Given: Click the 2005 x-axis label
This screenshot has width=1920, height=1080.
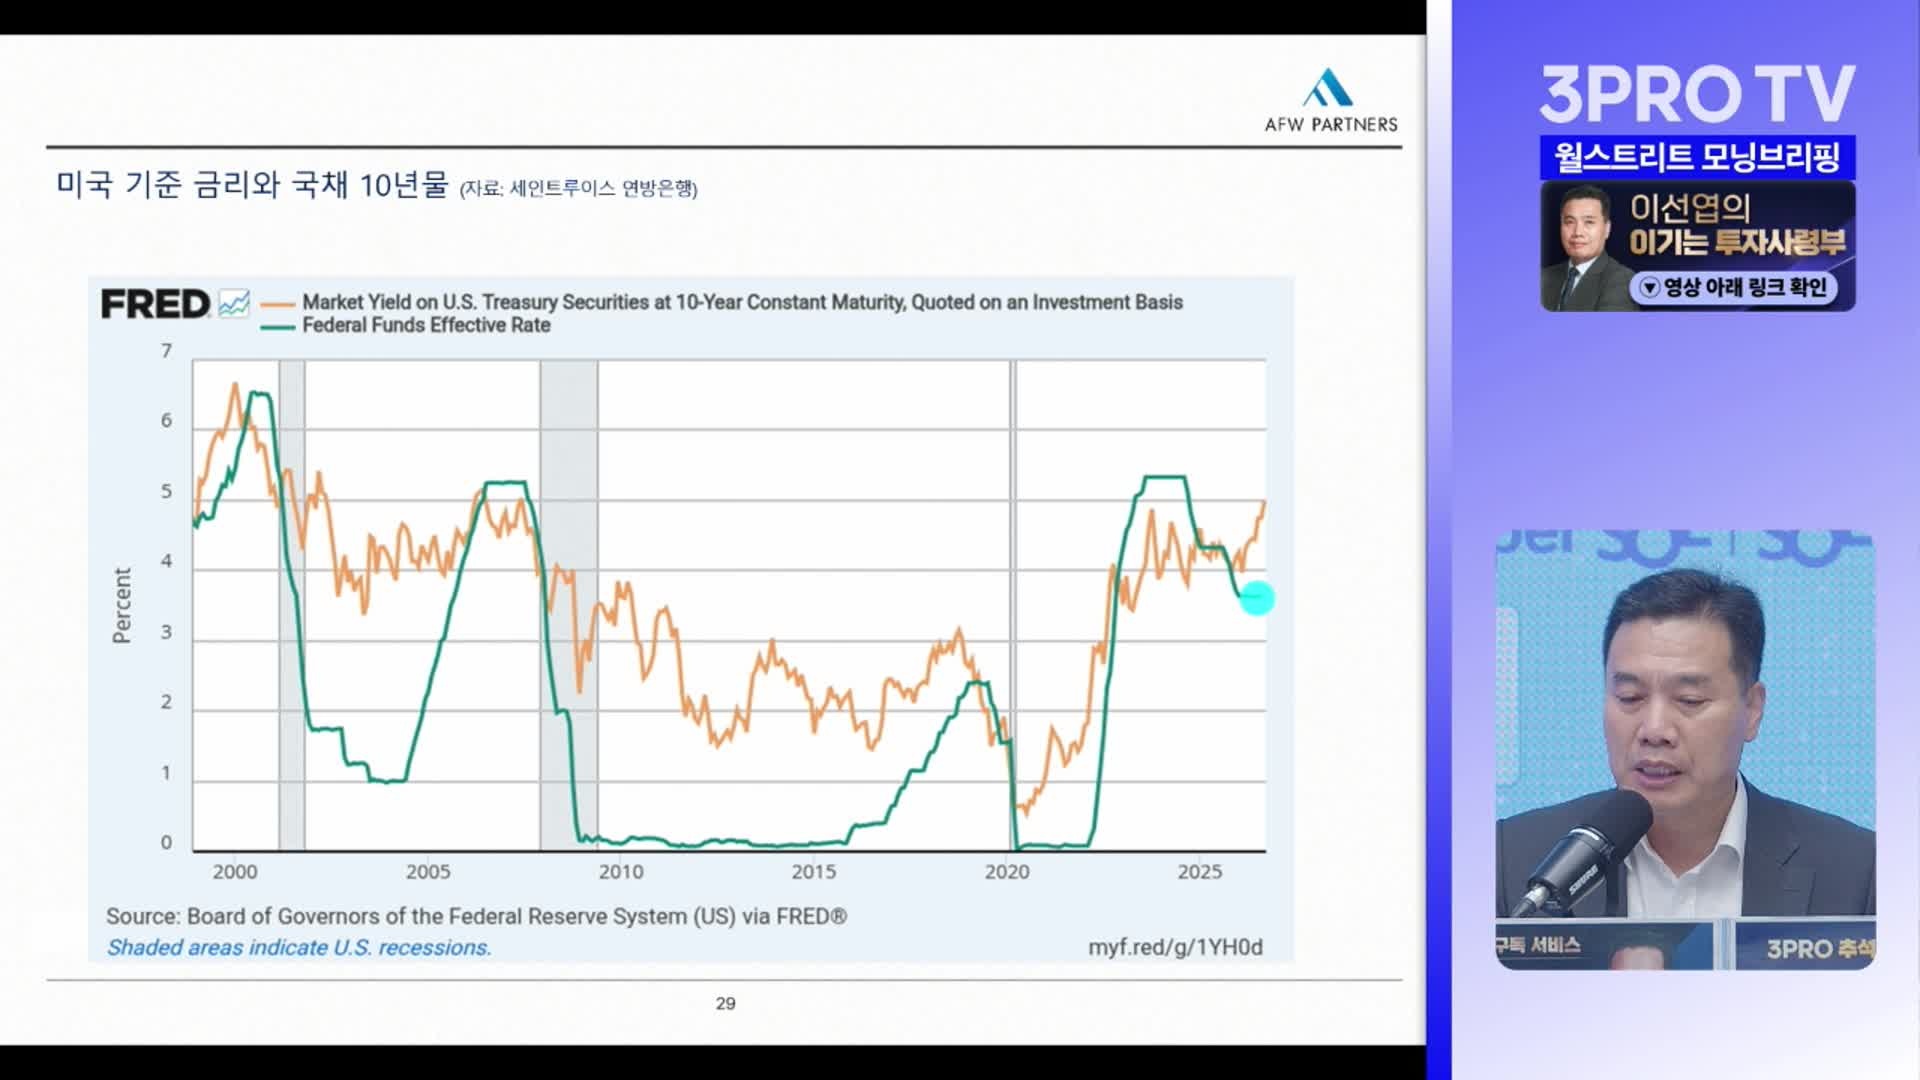Looking at the screenshot, I should [428, 872].
